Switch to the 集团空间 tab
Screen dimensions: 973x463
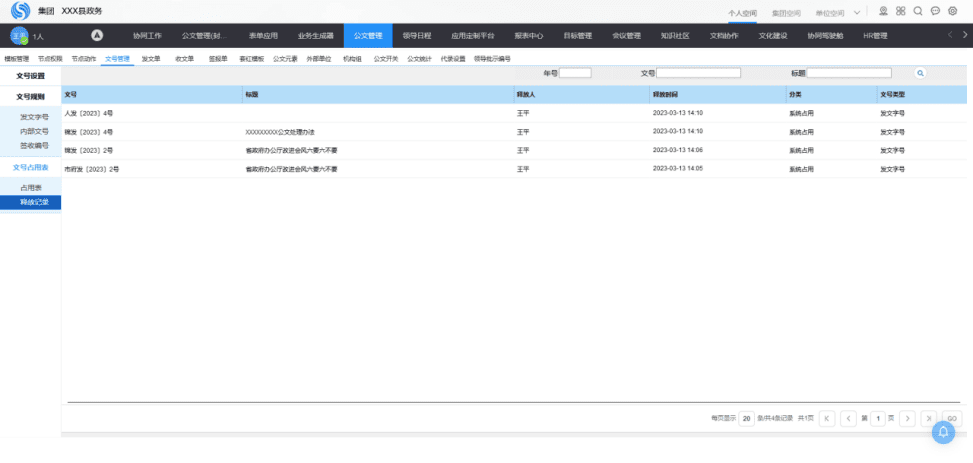pos(786,12)
